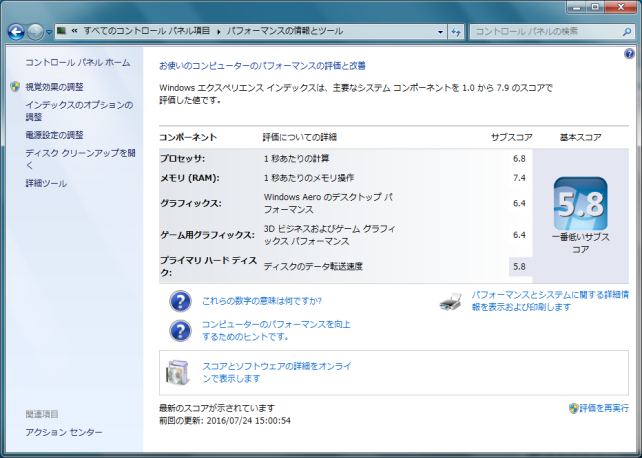The height and width of the screenshot is (458, 642).
Task: Open これらの数字の意味は何ですか? link
Action: [262, 301]
